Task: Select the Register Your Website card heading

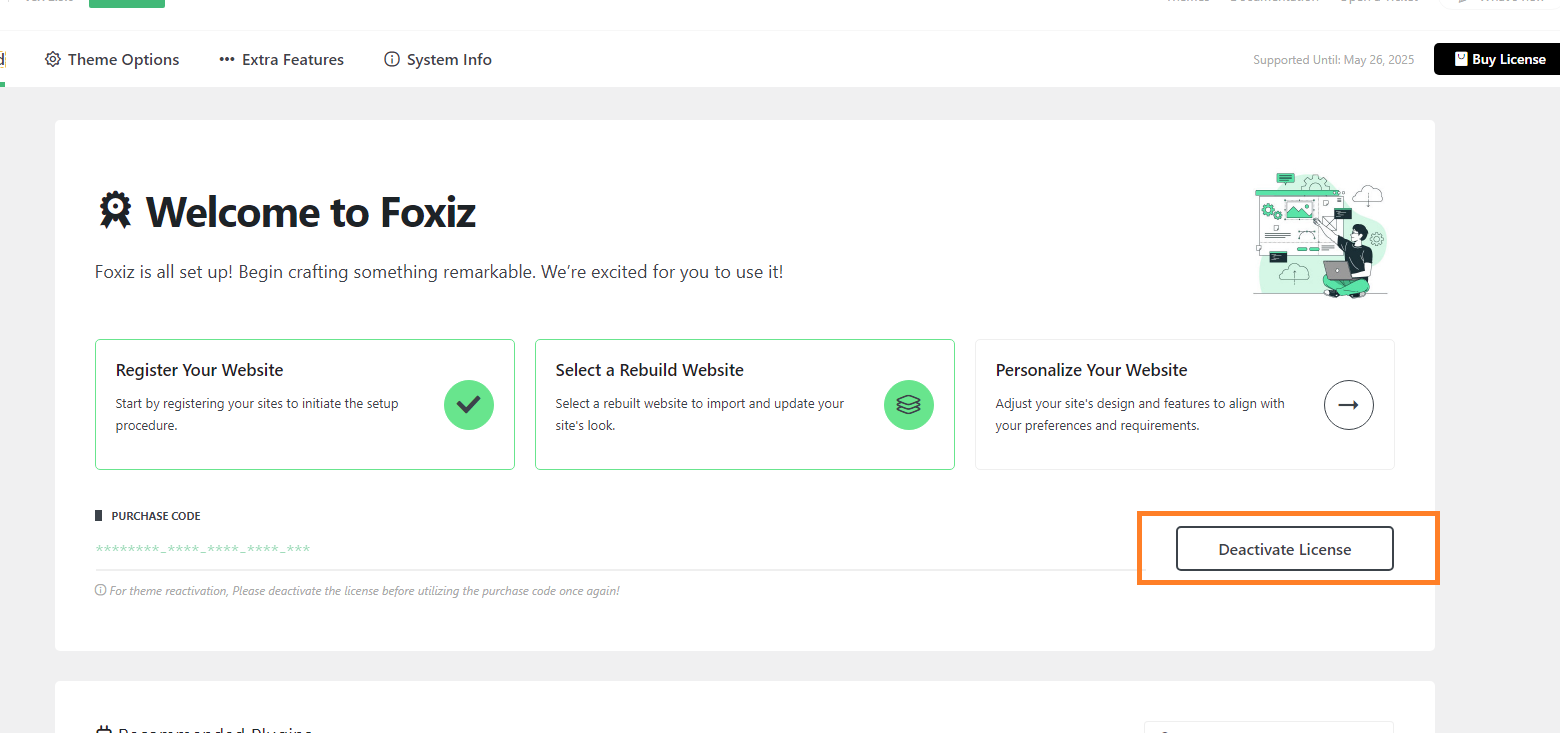Action: 200,370
